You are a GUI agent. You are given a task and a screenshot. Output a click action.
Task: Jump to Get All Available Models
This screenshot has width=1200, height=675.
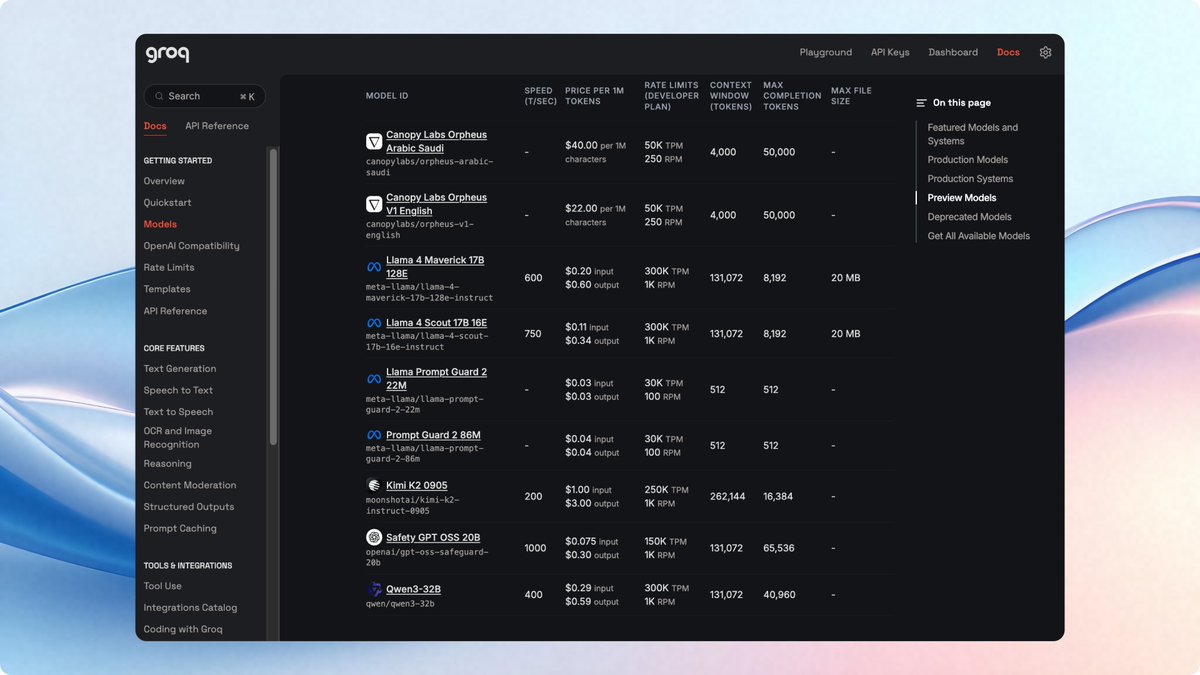tap(978, 236)
